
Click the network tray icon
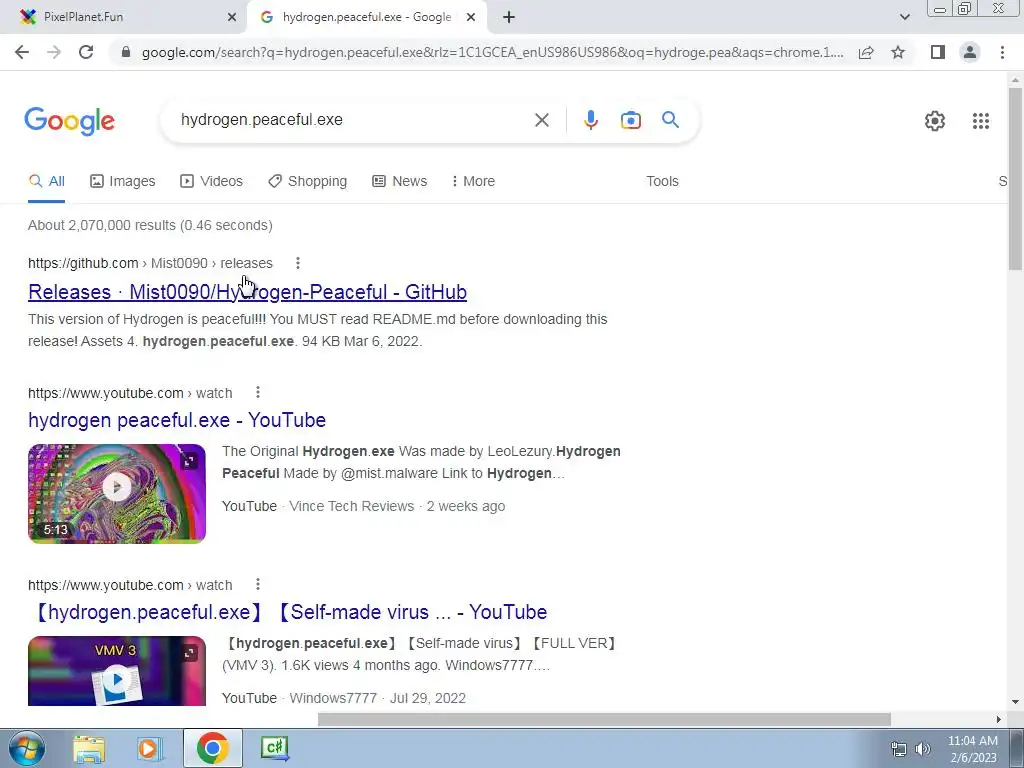(899, 749)
